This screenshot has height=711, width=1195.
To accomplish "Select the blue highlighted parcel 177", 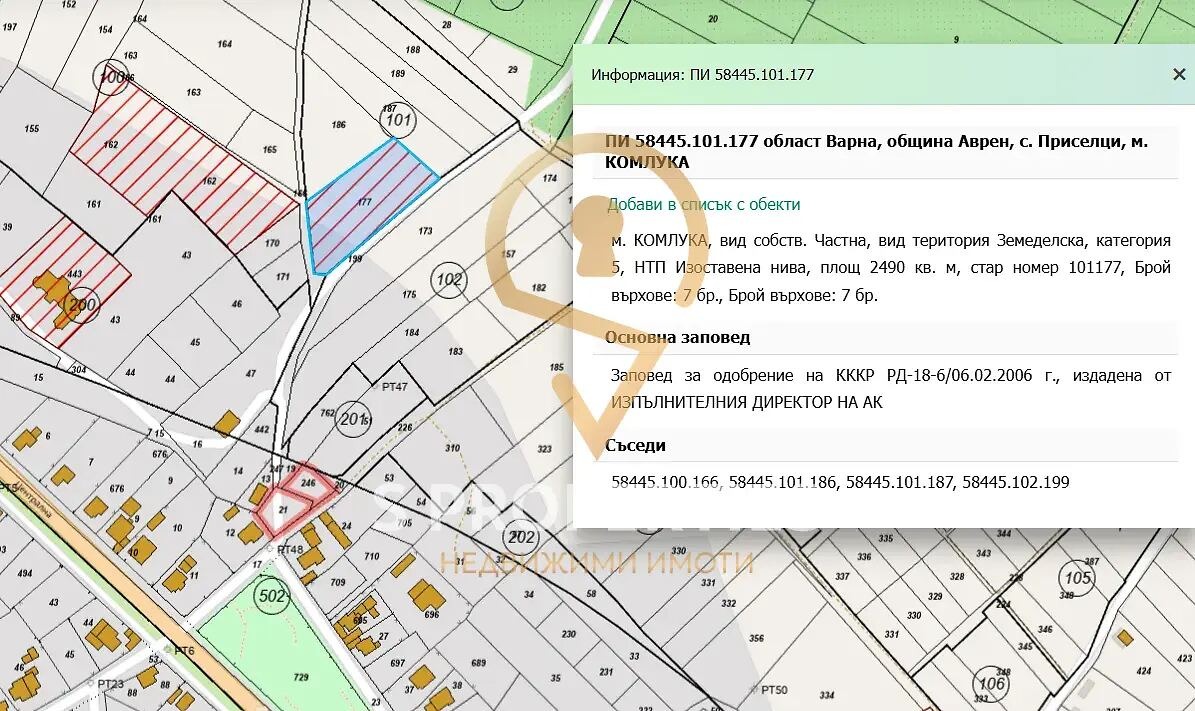I will click(x=370, y=205).
